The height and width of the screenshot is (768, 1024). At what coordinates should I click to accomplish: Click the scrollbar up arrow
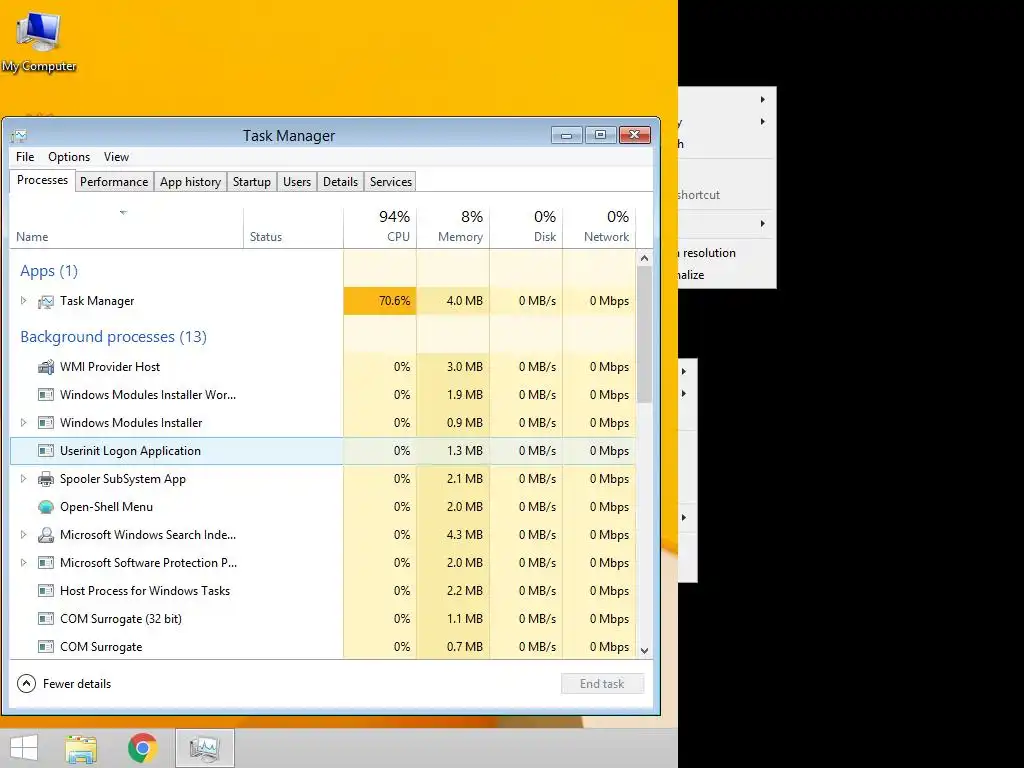pos(644,259)
